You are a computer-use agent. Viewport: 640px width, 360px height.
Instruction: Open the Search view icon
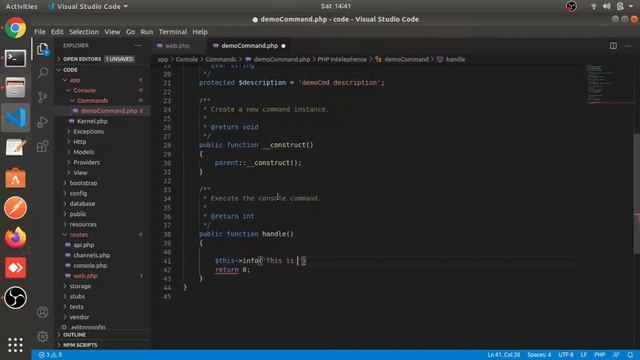point(43,73)
